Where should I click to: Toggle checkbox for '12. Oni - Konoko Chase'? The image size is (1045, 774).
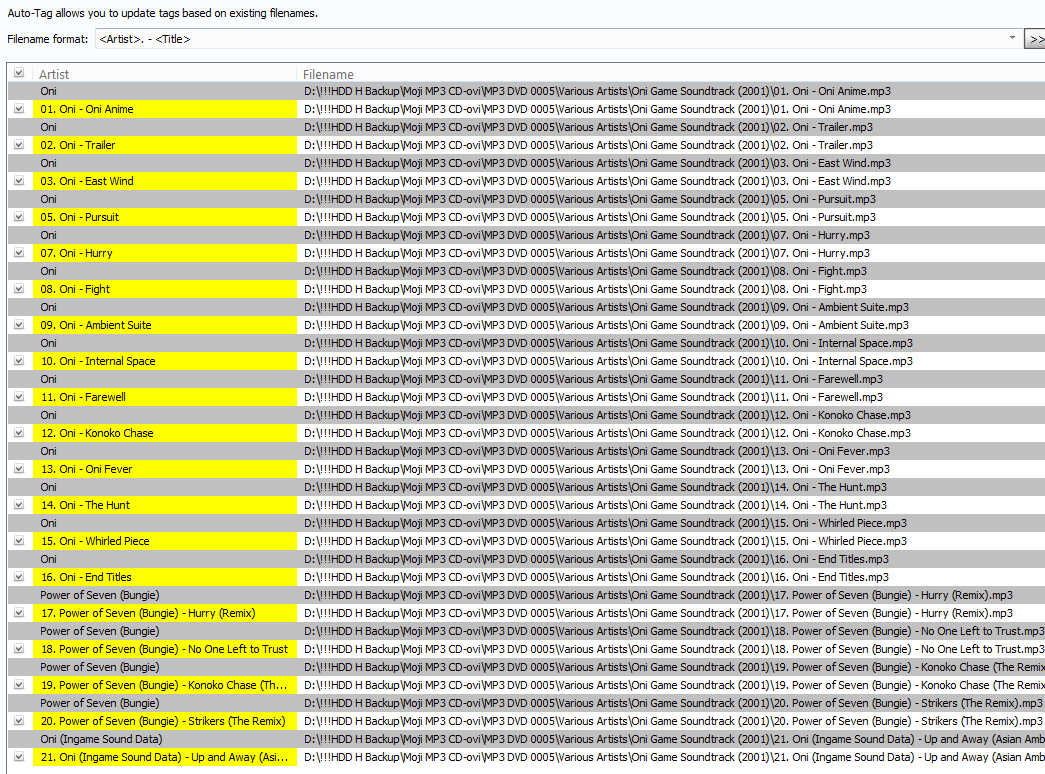[19, 433]
